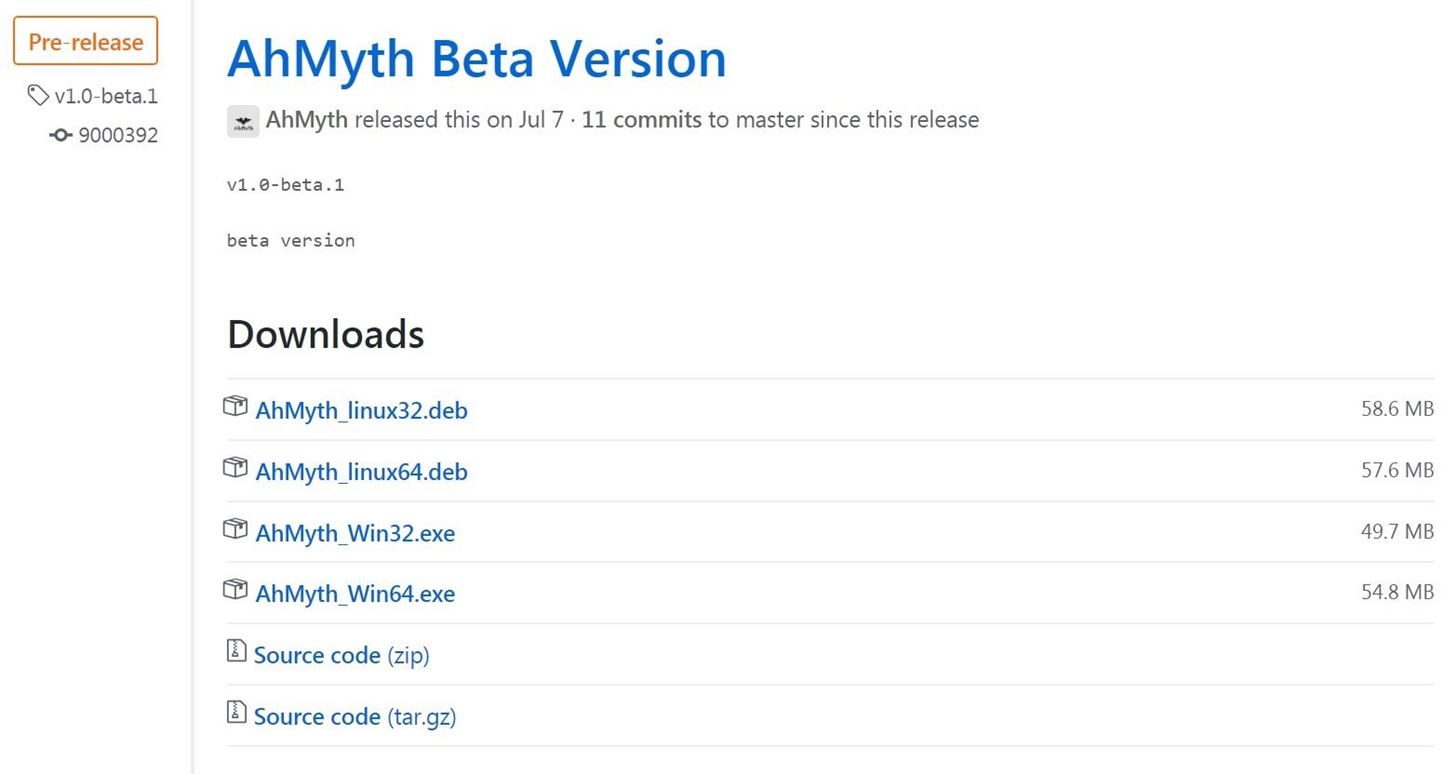The width and height of the screenshot is (1456, 774).
Task: Open commit 9000392
Action: tap(118, 135)
